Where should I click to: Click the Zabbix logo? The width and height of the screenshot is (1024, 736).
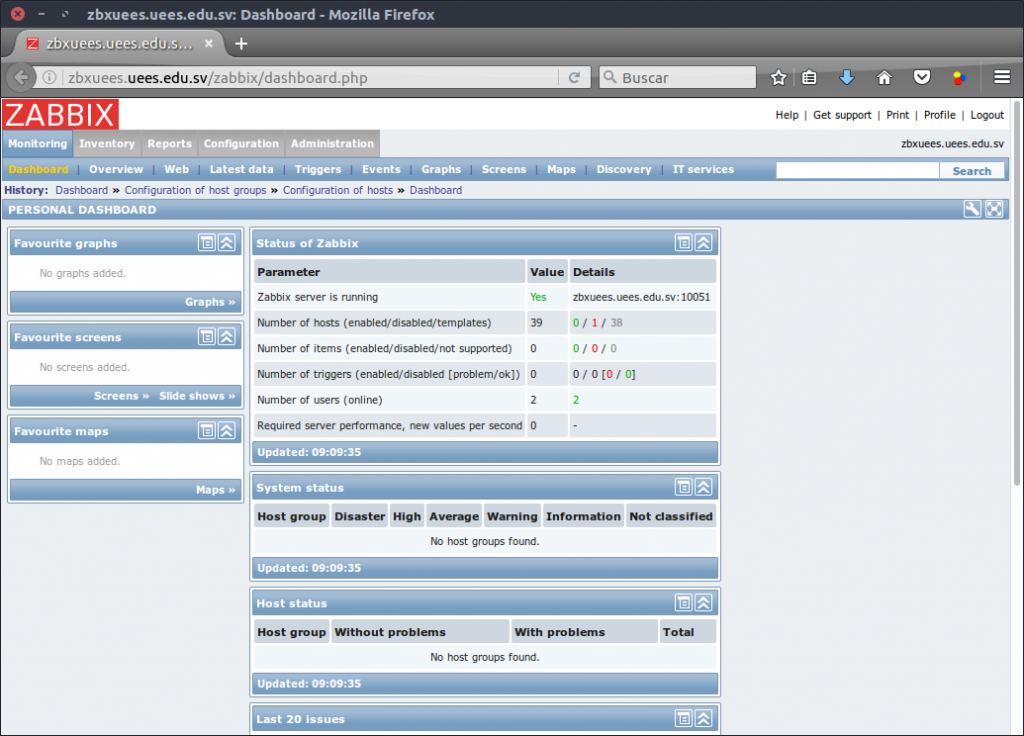pyautogui.click(x=61, y=115)
